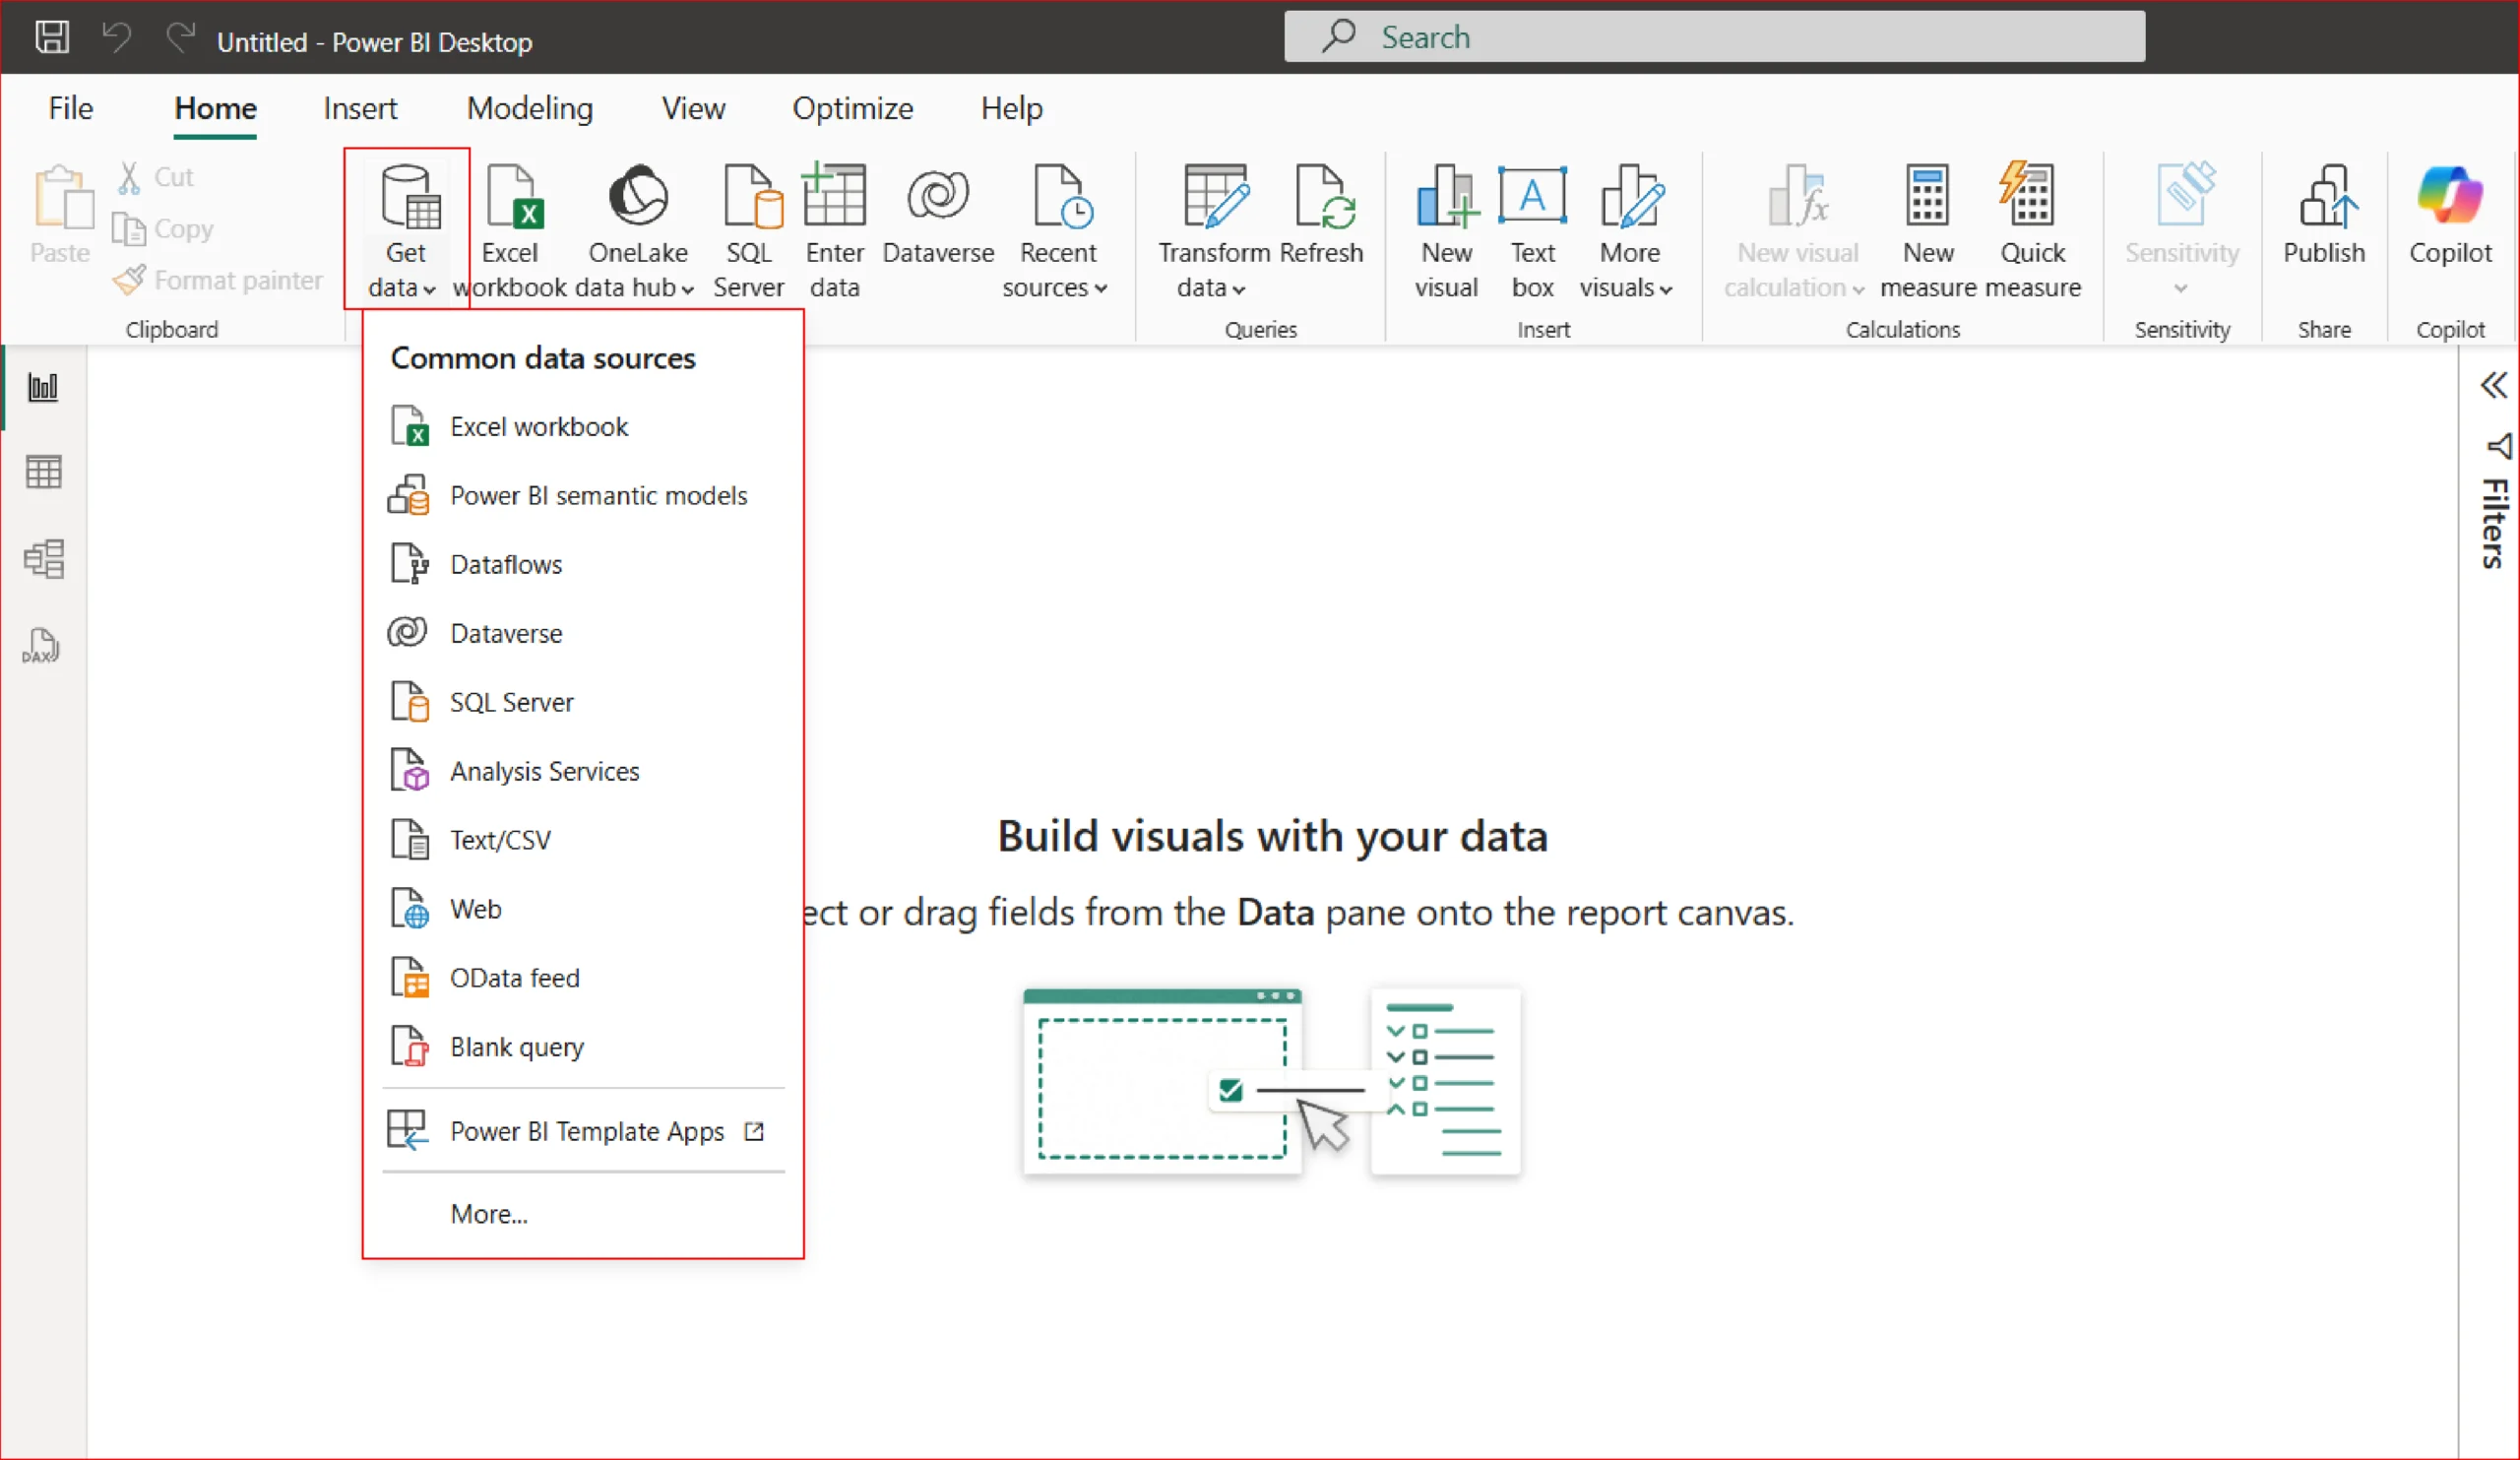Insert a New visual from ribbon
The width and height of the screenshot is (2520, 1460).
tap(1446, 229)
